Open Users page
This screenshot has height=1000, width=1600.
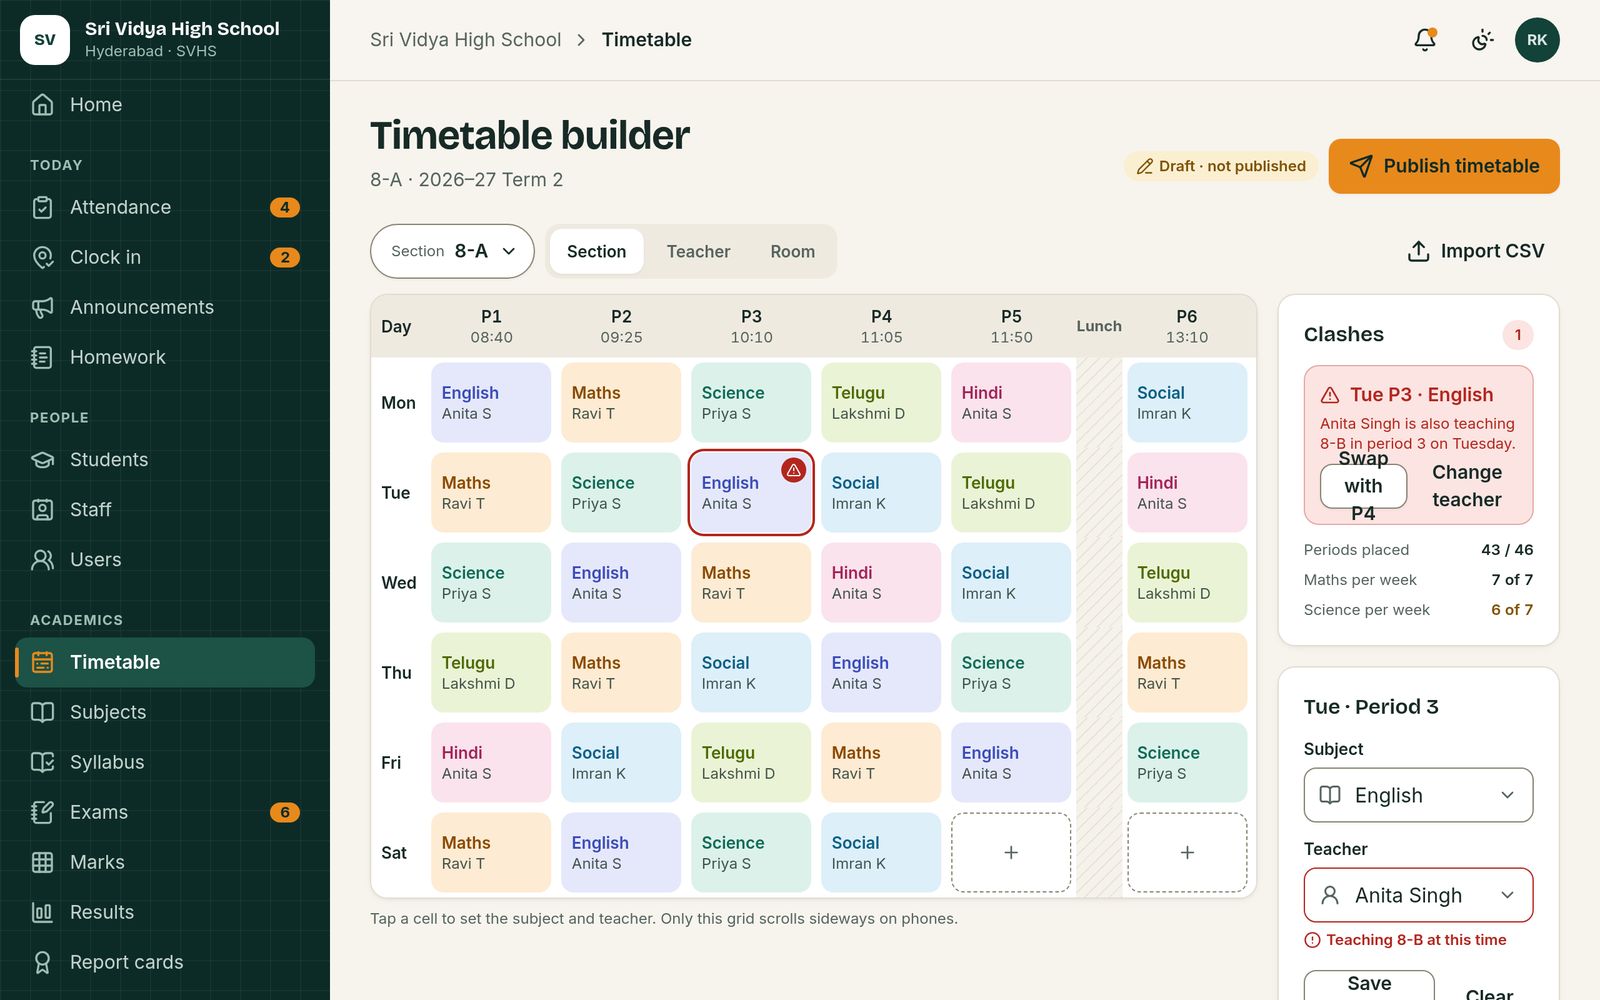coord(165,560)
